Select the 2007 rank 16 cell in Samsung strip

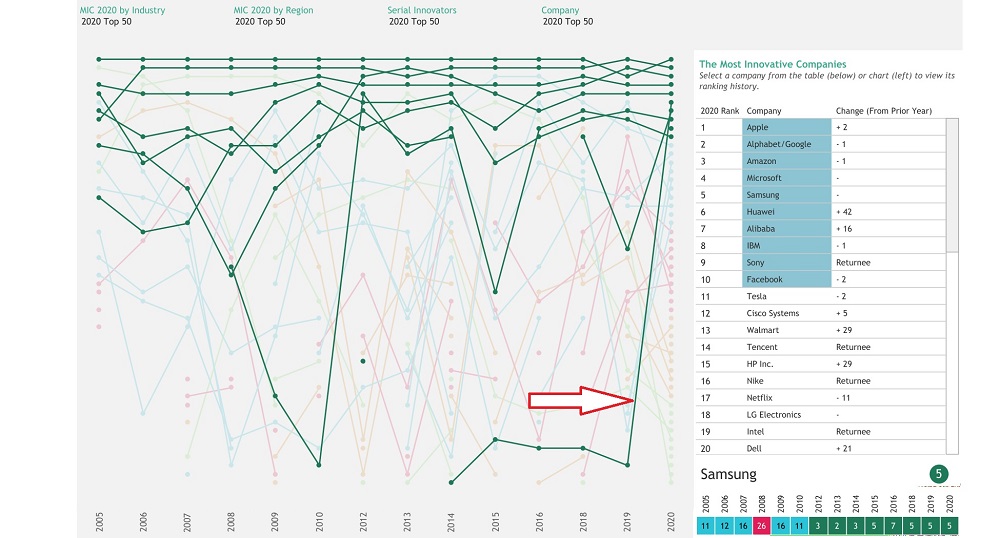click(742, 526)
